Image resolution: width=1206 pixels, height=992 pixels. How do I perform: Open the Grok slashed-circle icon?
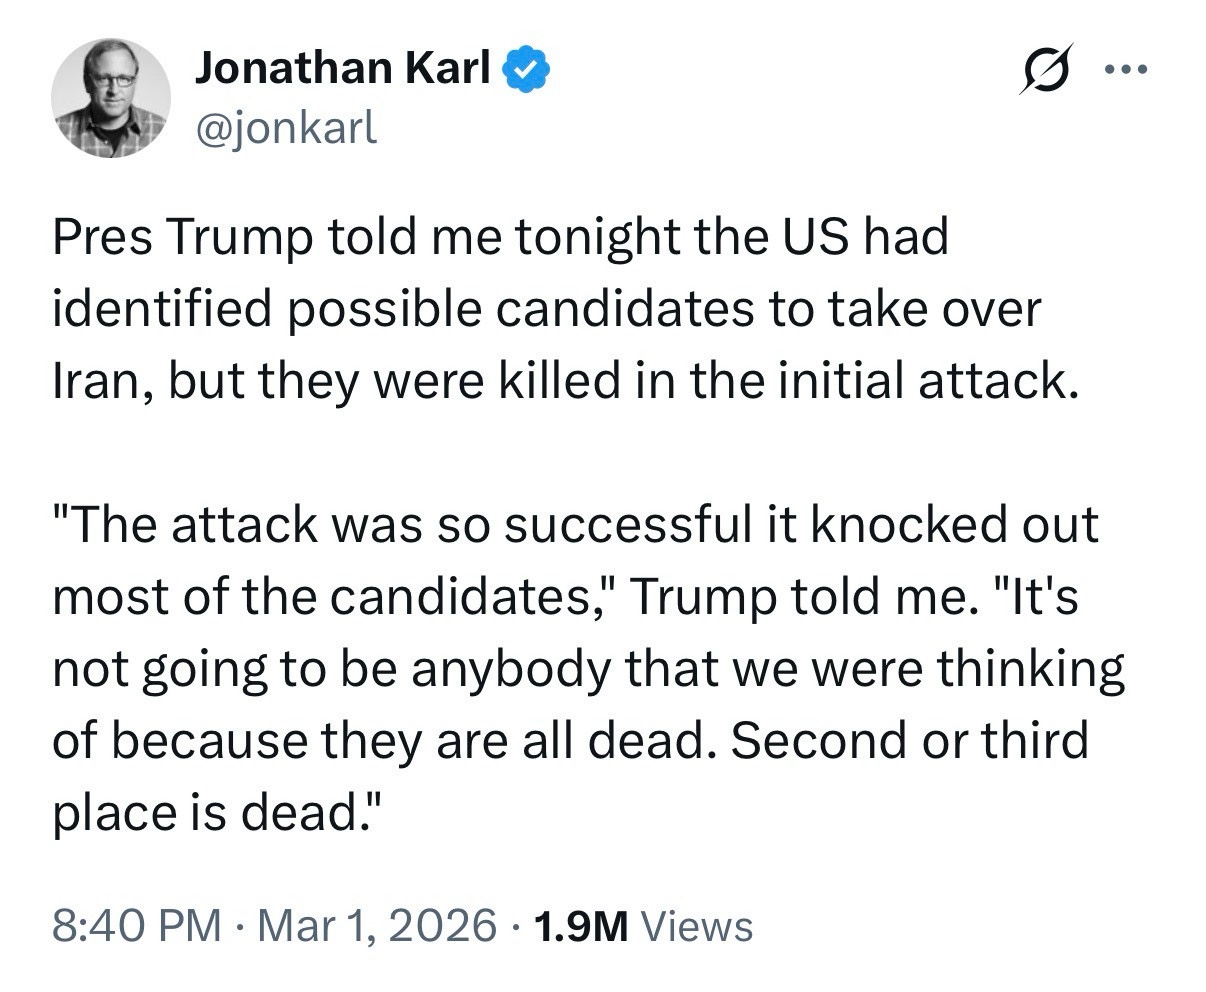1042,70
